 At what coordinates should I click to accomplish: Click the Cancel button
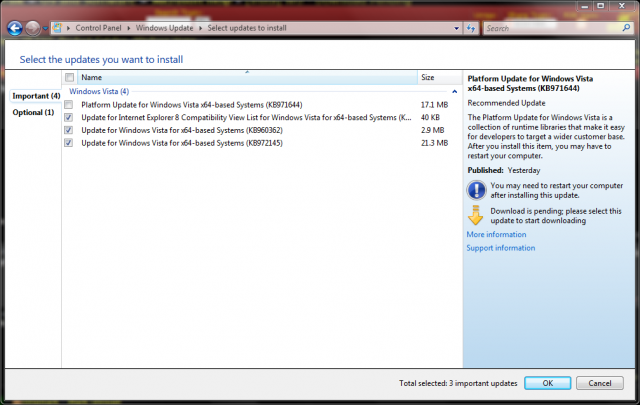[x=600, y=383]
